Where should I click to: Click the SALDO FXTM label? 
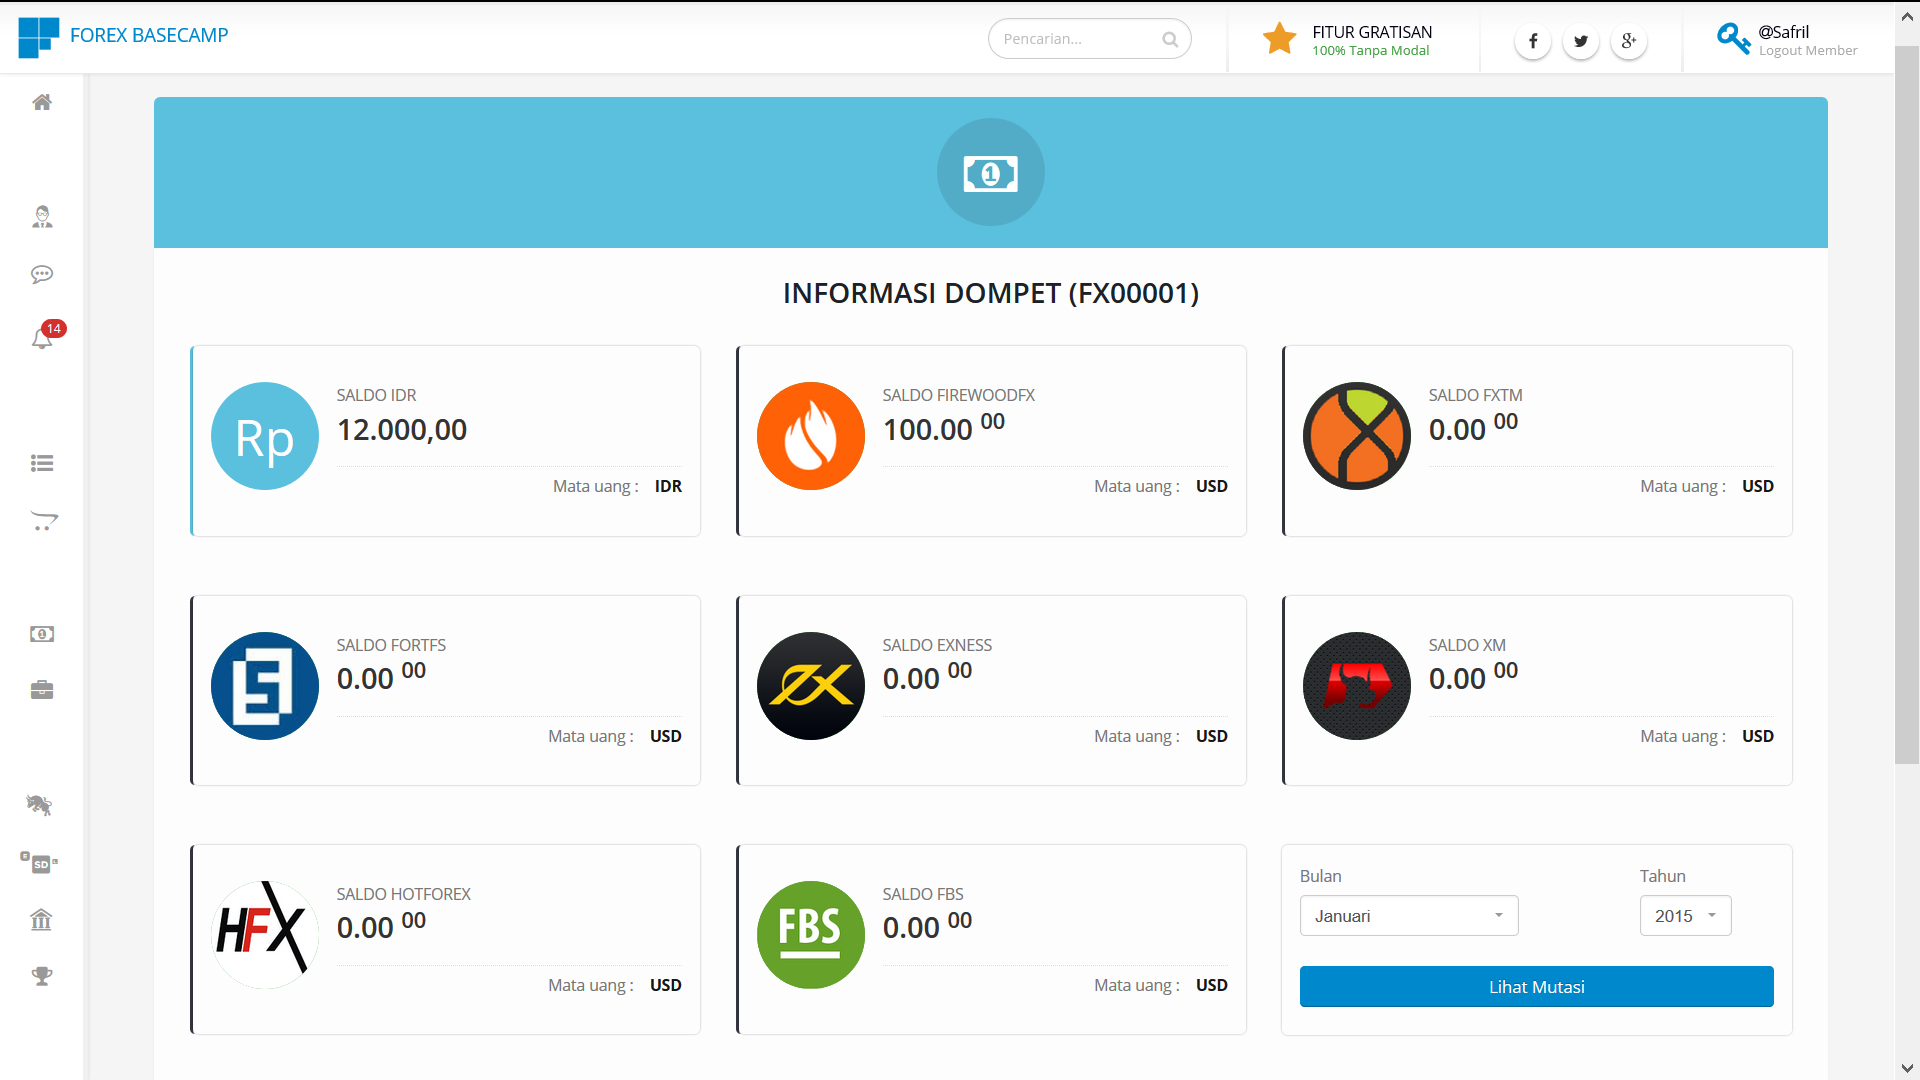point(1475,395)
